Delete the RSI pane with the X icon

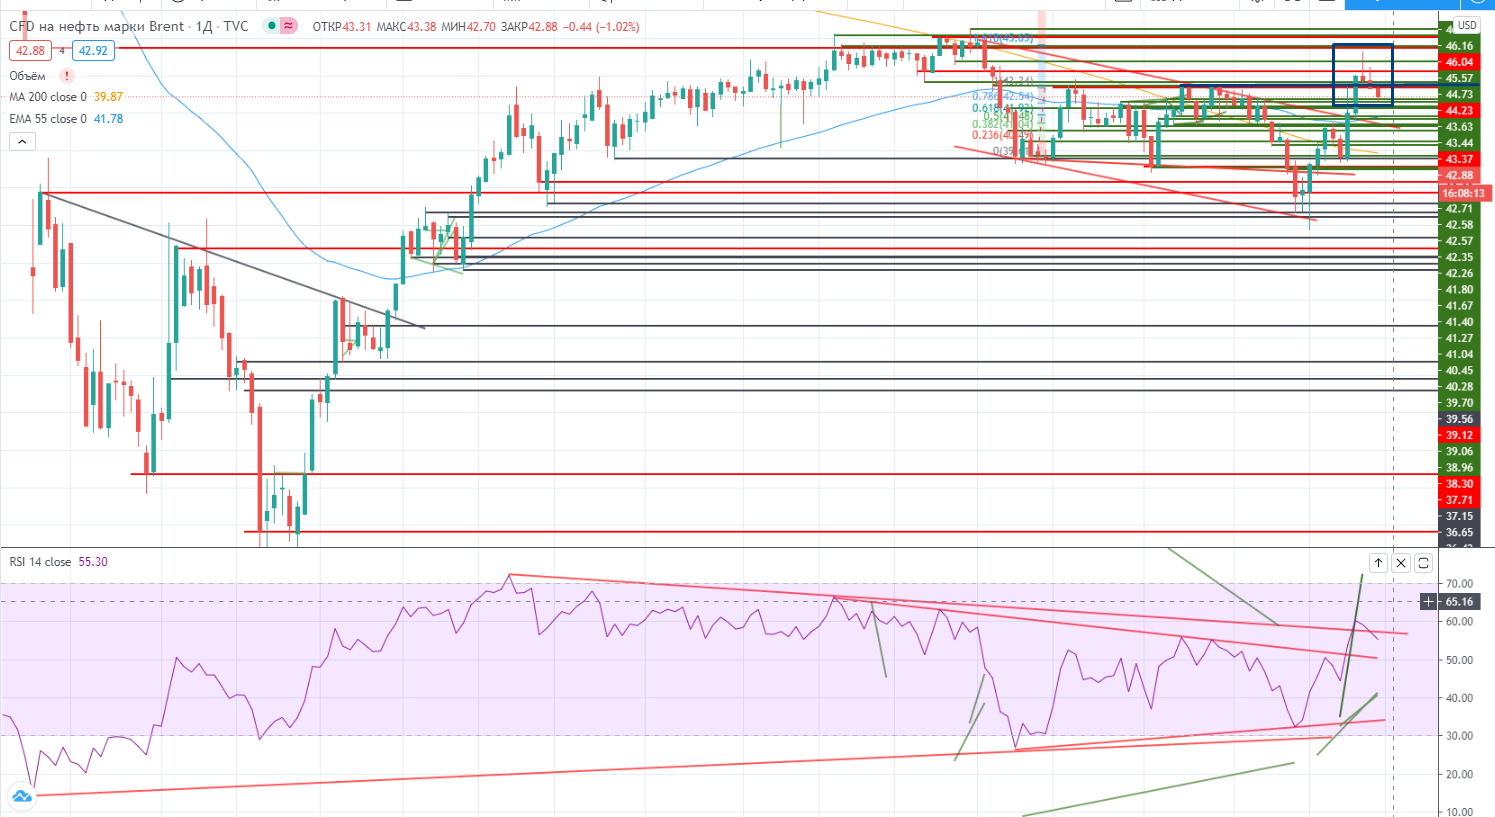(x=1401, y=563)
